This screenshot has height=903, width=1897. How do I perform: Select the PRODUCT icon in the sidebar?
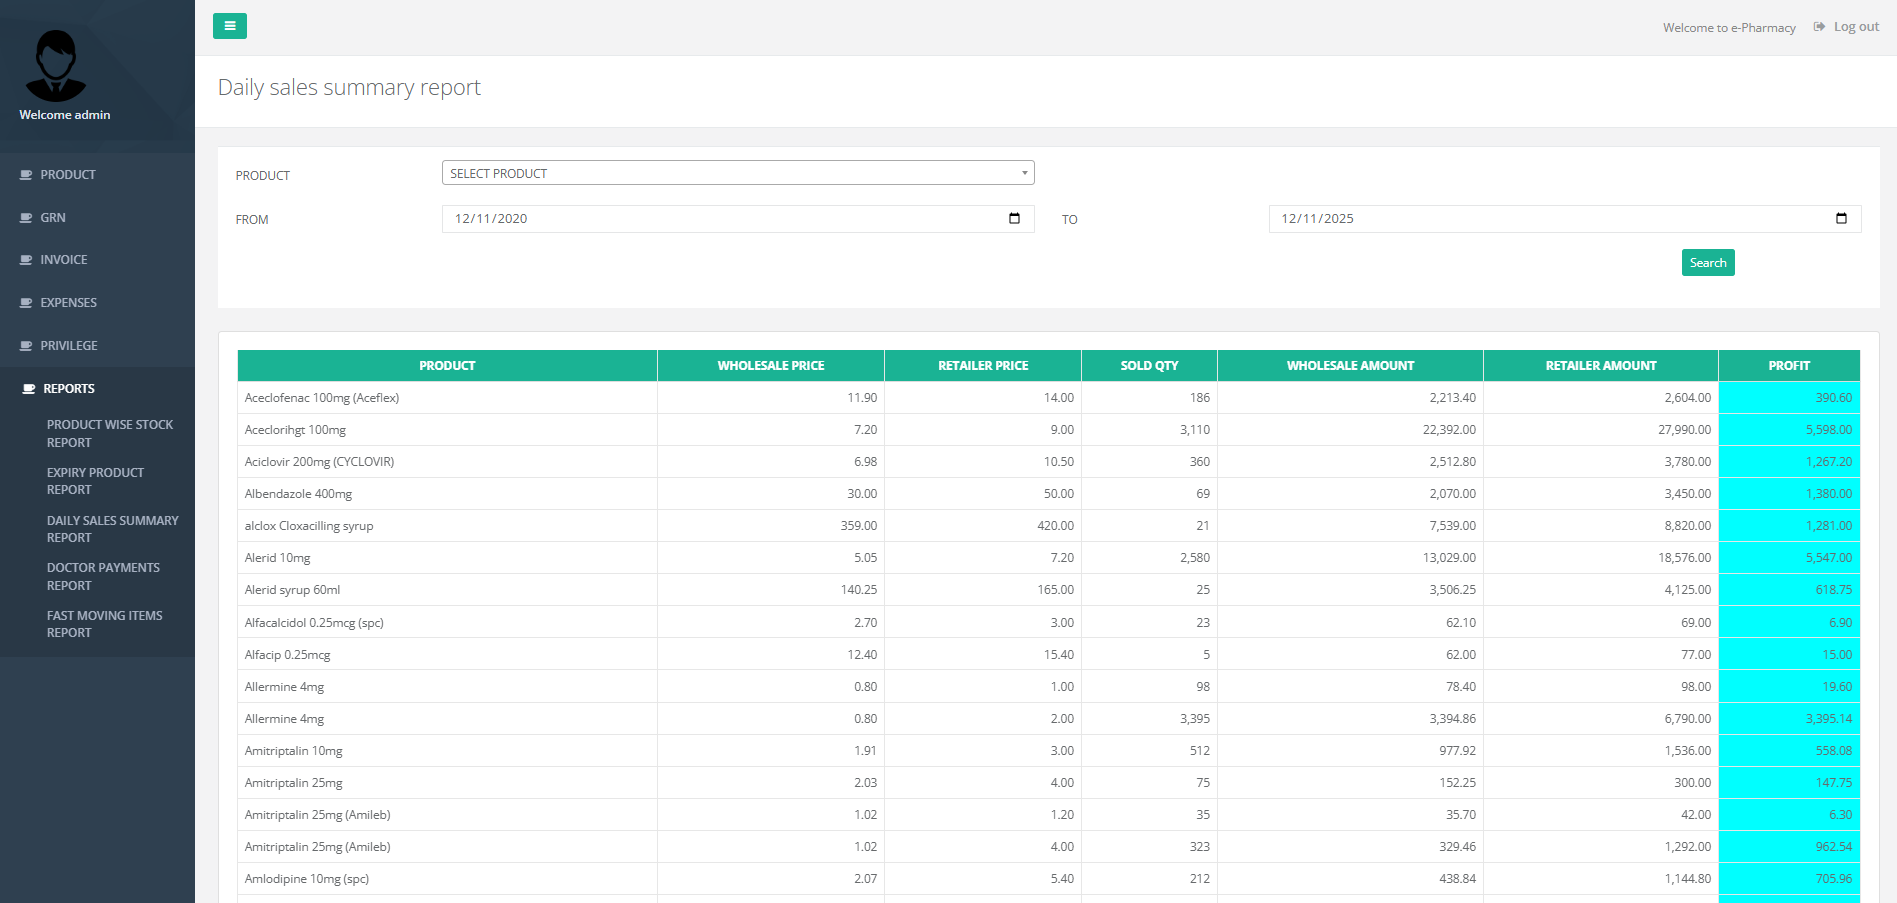click(27, 174)
